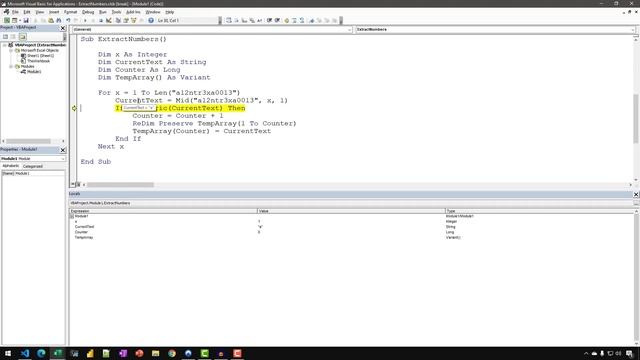Image resolution: width=640 pixels, height=360 pixels.
Task: Expand the Module1 entry in Locals window
Action: [72, 216]
